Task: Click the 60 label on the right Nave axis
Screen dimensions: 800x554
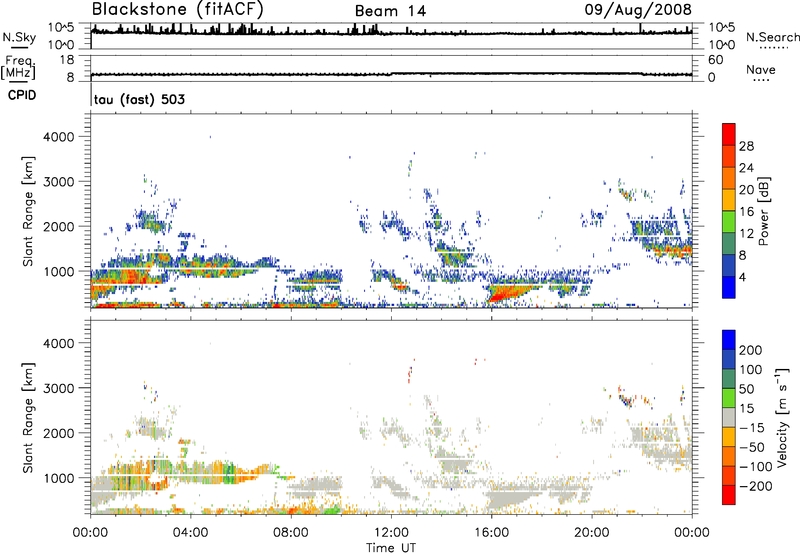Action: point(716,60)
